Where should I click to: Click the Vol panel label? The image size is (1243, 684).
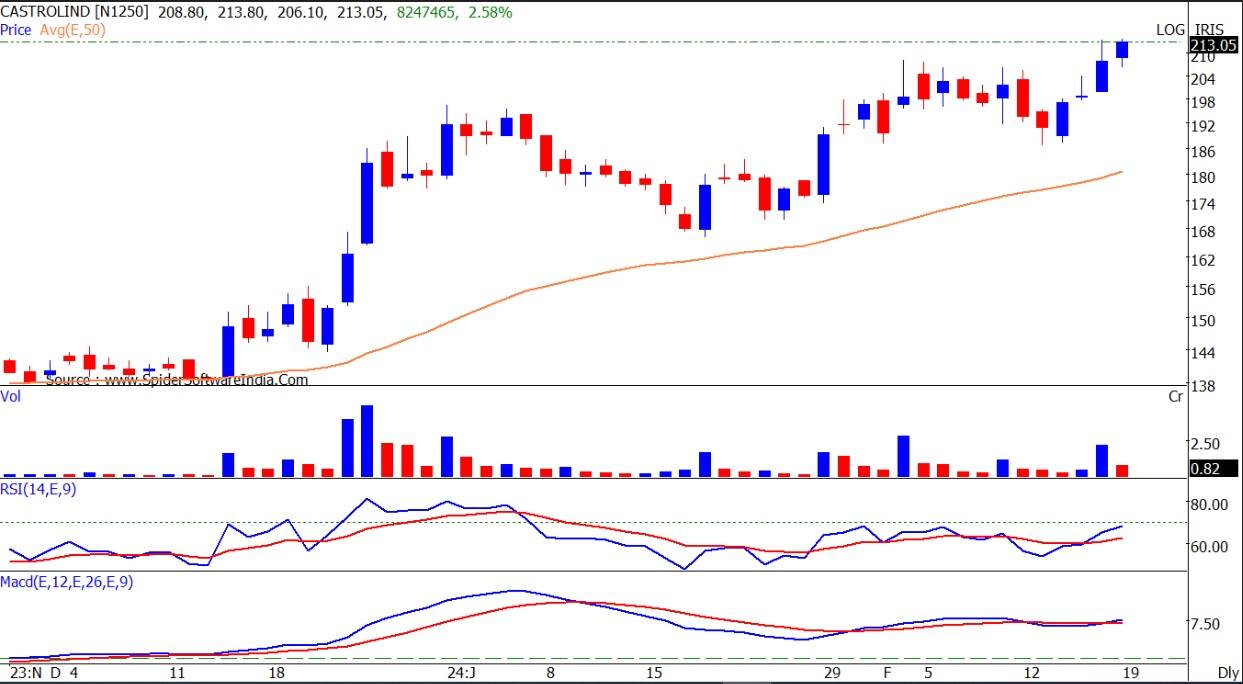click(11, 397)
